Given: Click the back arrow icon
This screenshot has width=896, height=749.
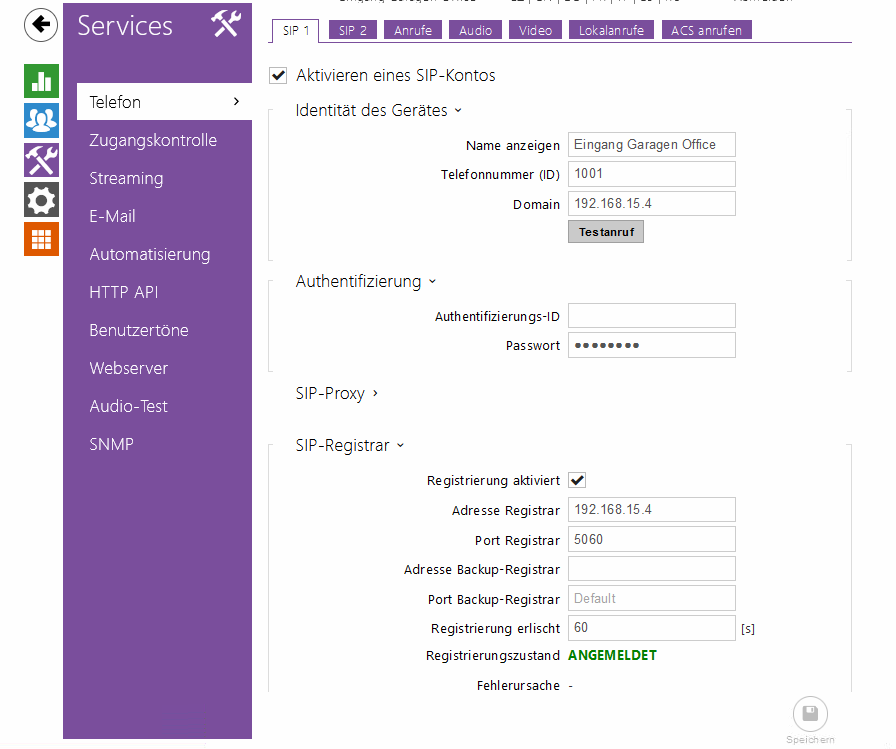Looking at the screenshot, I should pyautogui.click(x=41, y=25).
